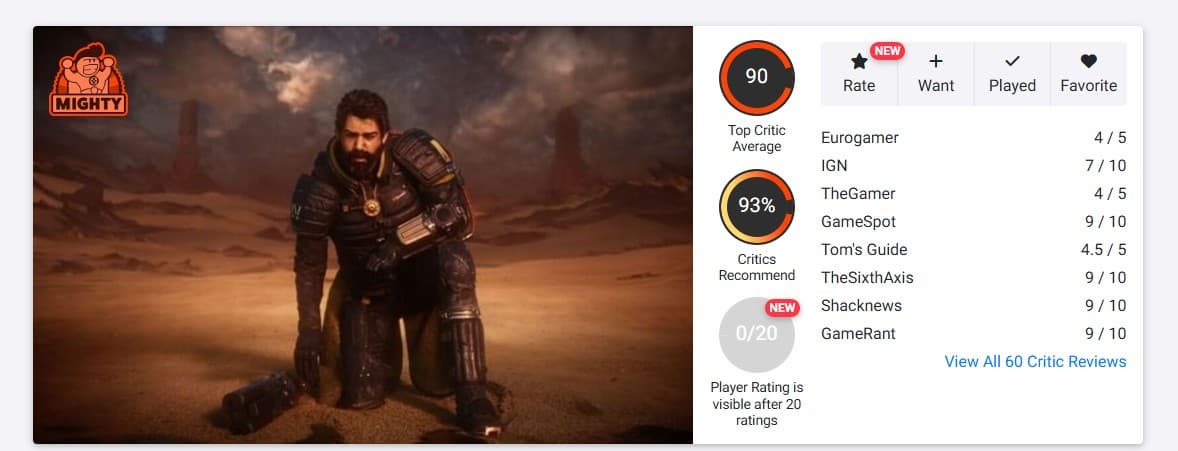Click the NEW badge on Player Rating
The height and width of the screenshot is (451, 1178).
(782, 307)
